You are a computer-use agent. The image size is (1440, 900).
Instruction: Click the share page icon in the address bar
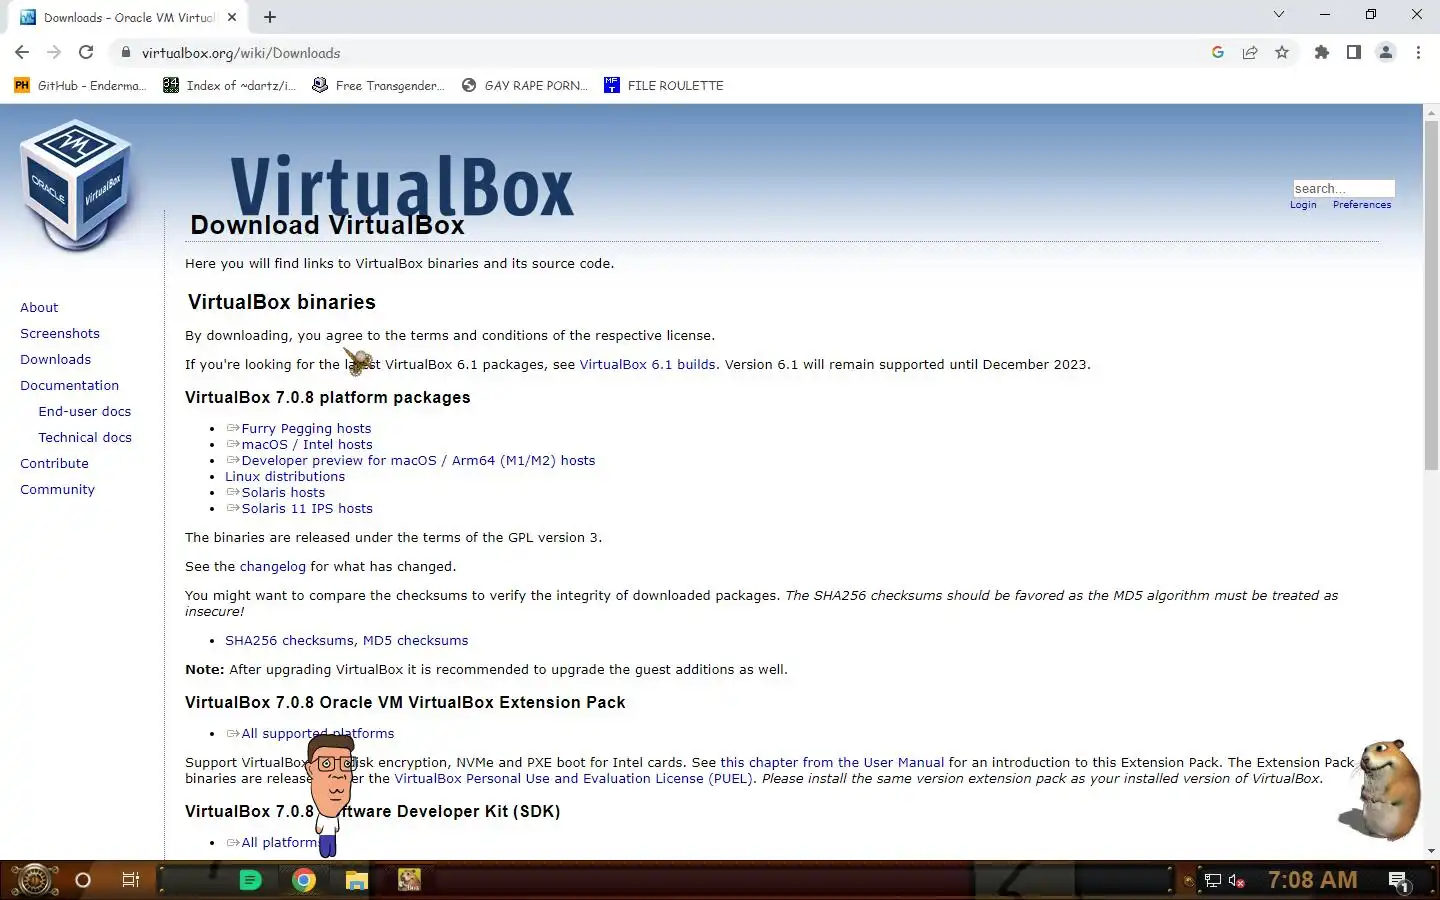click(x=1250, y=53)
